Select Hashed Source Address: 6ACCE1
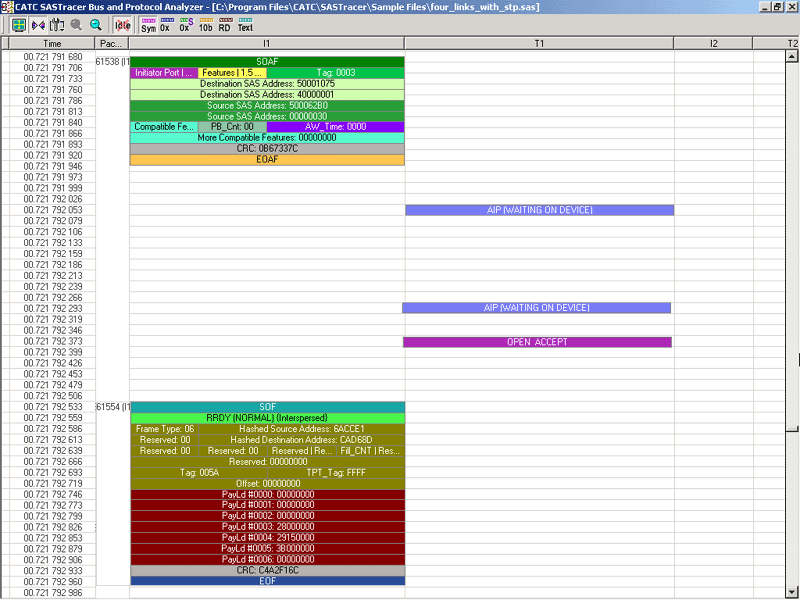The image size is (800, 600). (302, 429)
